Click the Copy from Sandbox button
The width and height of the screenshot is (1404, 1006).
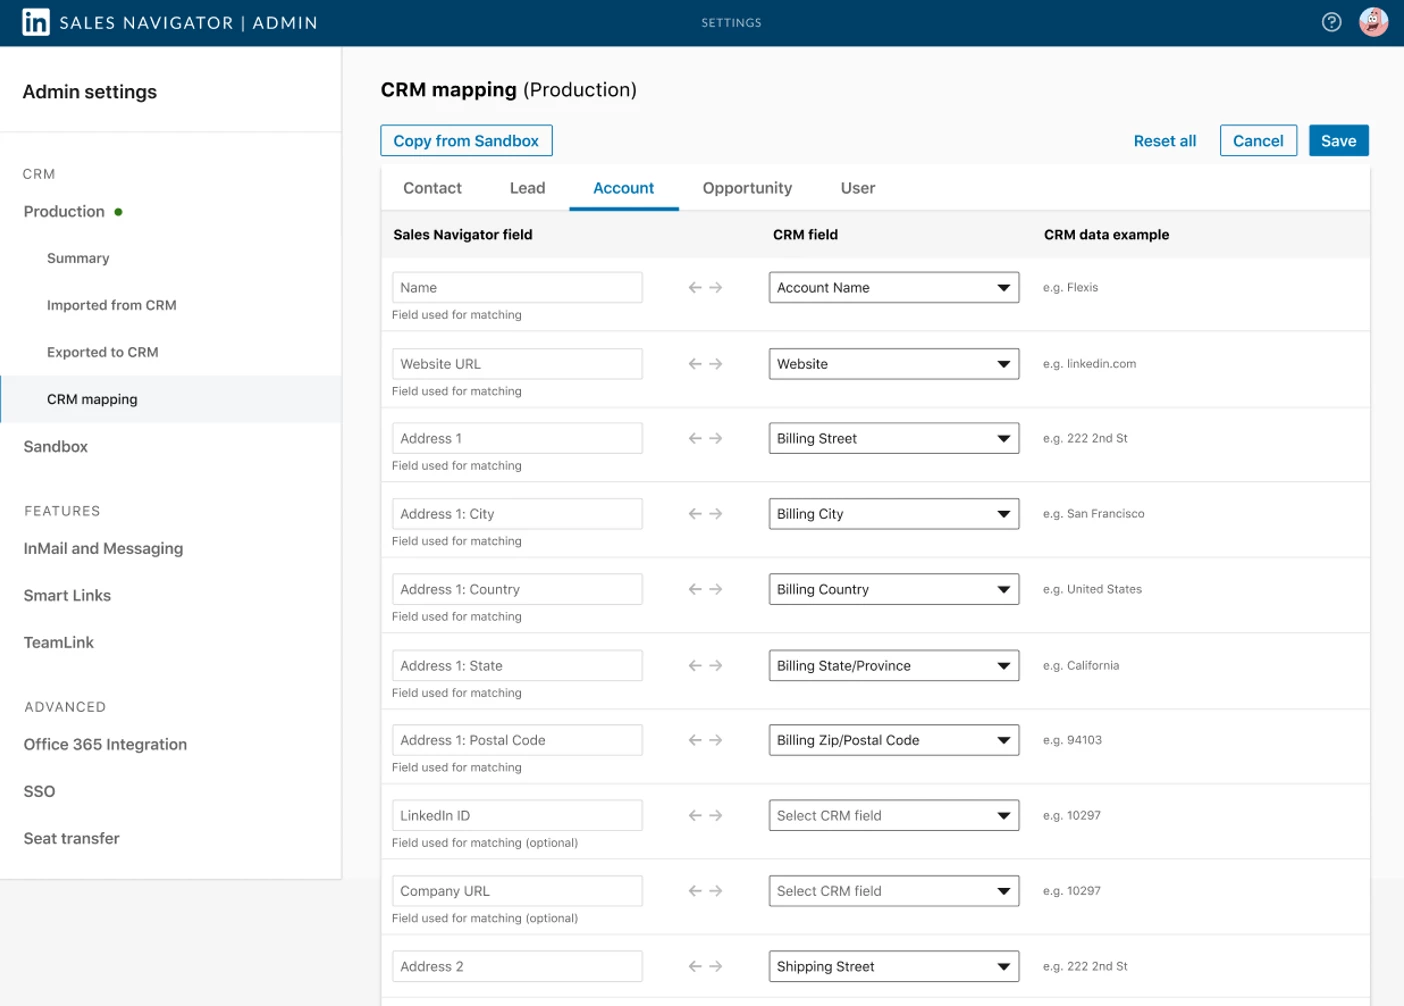466,141
